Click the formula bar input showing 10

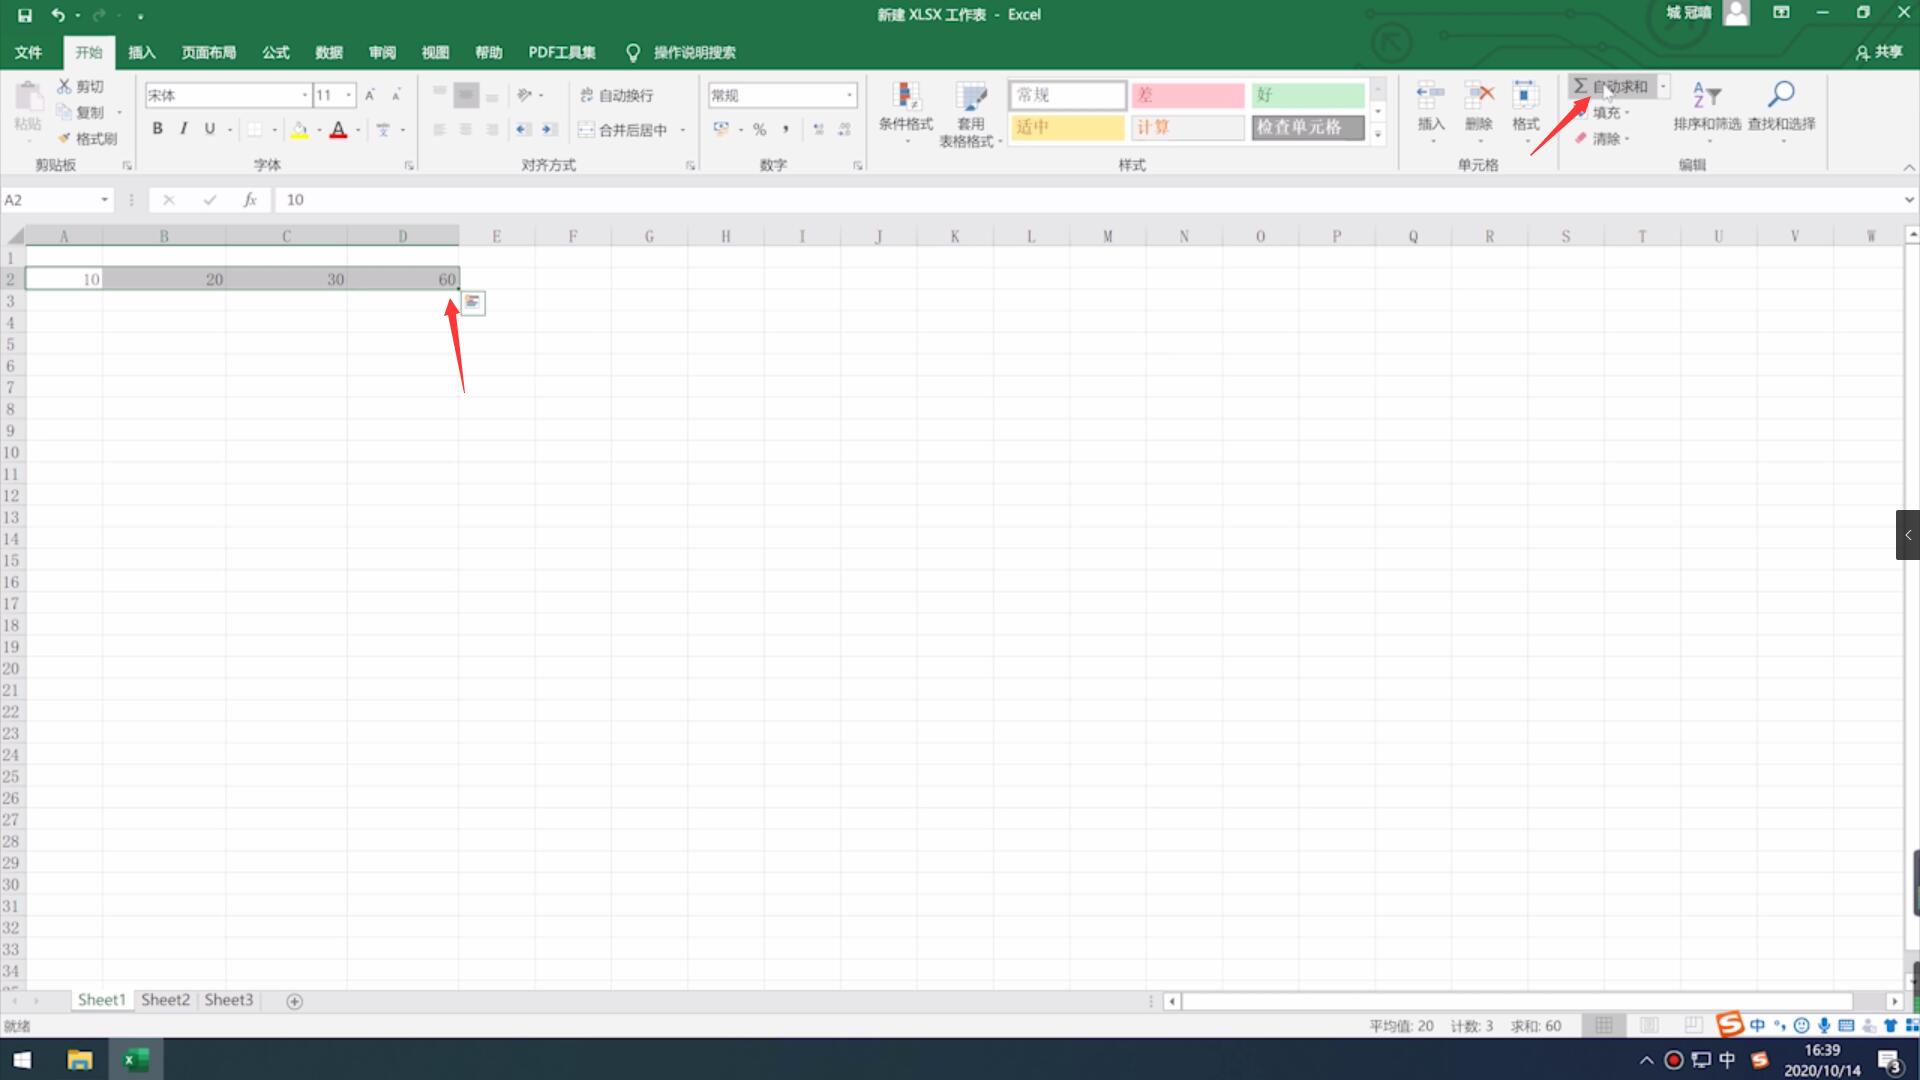pos(1088,200)
